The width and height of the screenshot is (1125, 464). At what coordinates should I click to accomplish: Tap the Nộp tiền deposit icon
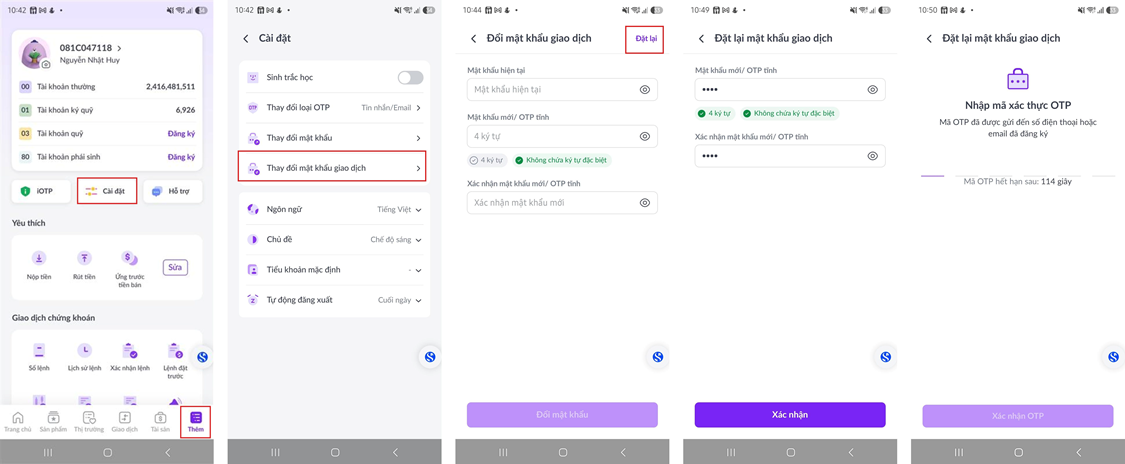pyautogui.click(x=39, y=257)
